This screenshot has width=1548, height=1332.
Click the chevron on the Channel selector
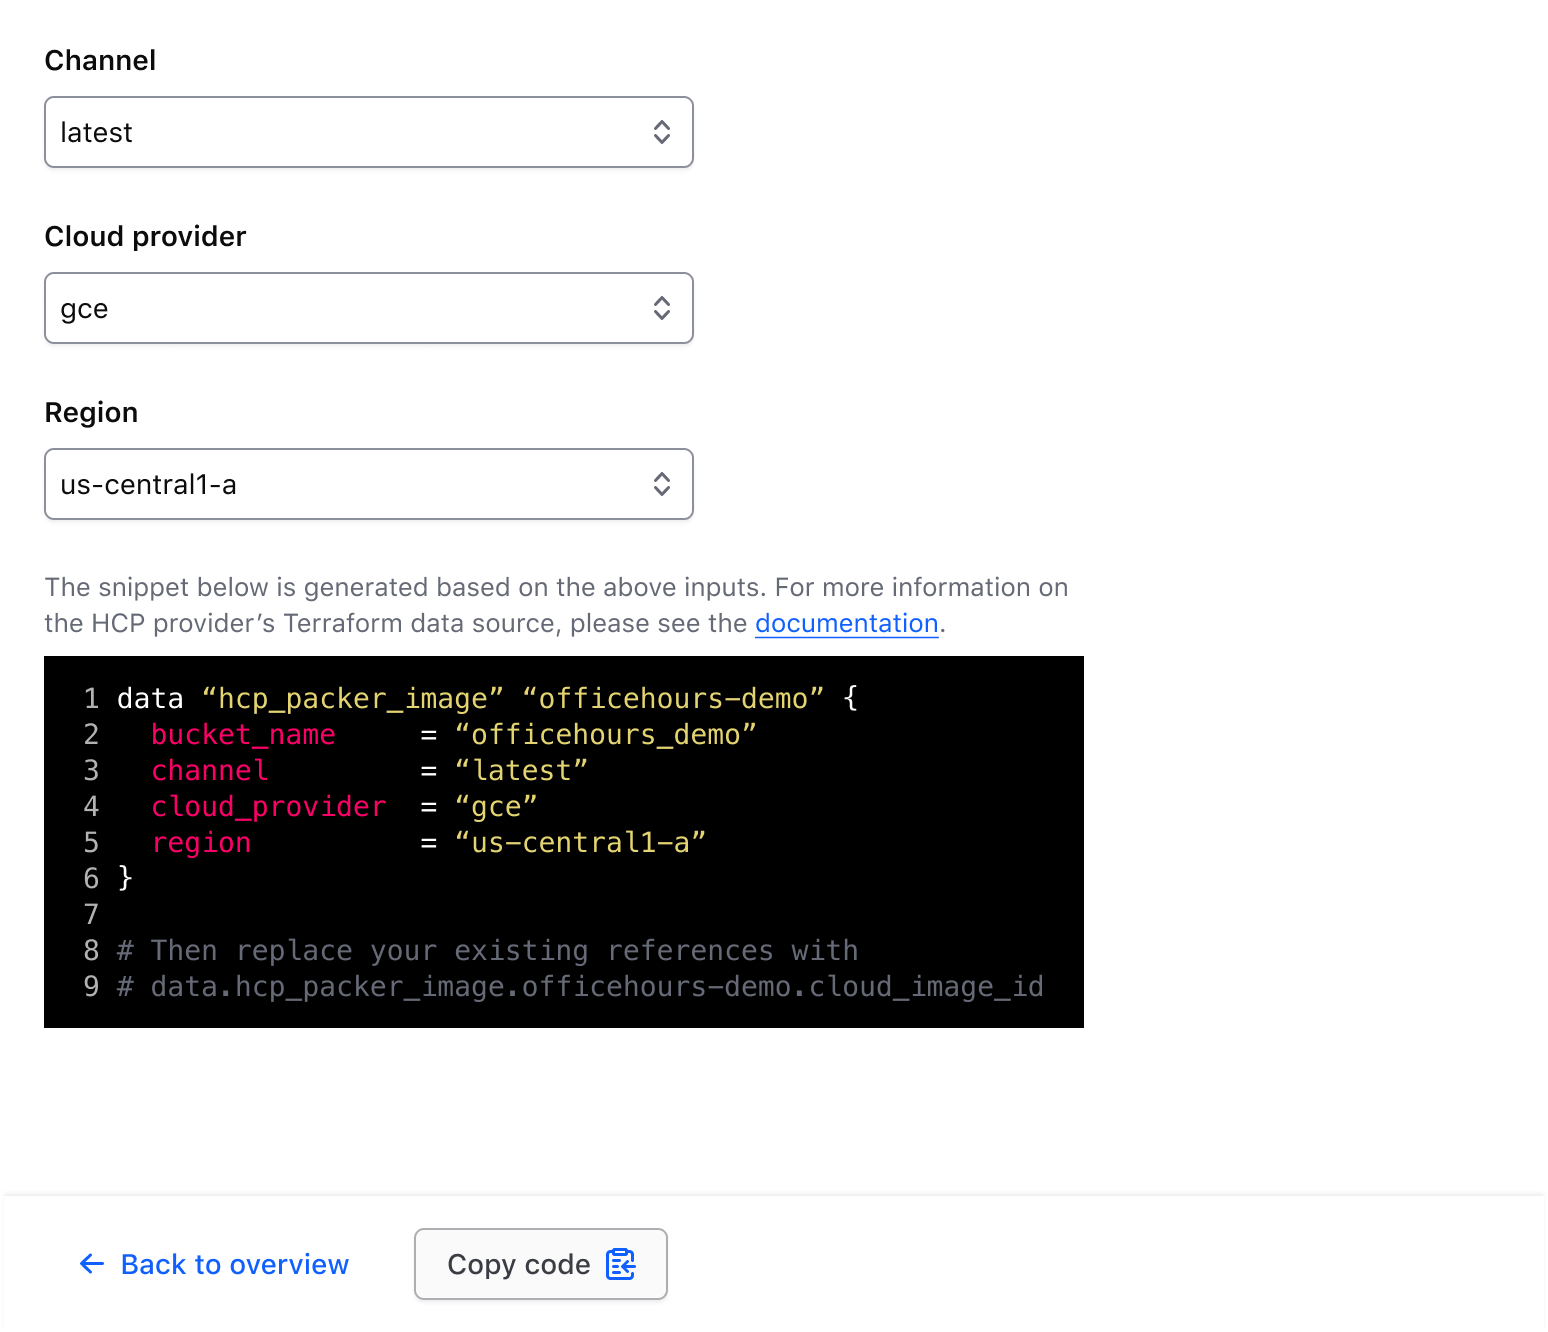[662, 132]
